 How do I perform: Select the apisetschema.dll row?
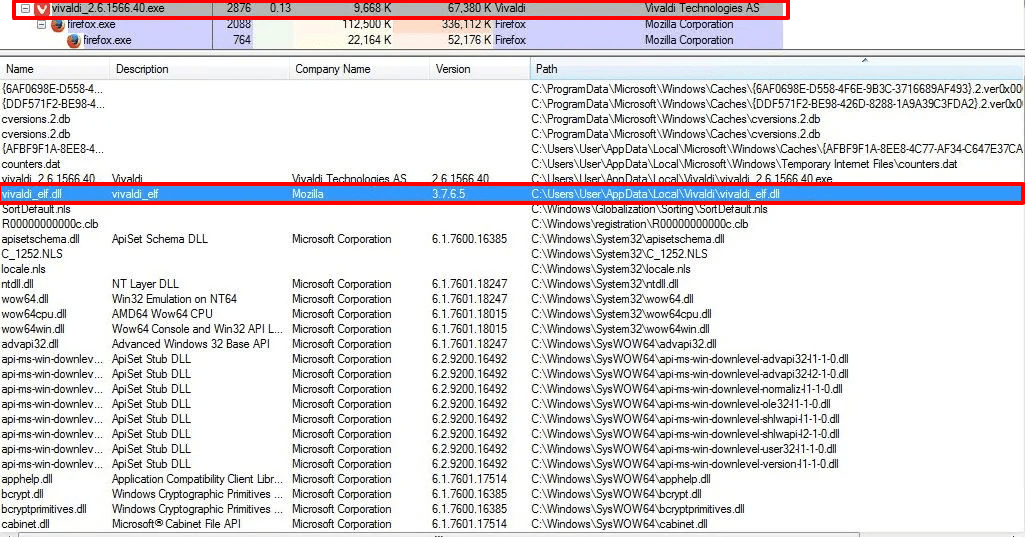tap(512, 239)
